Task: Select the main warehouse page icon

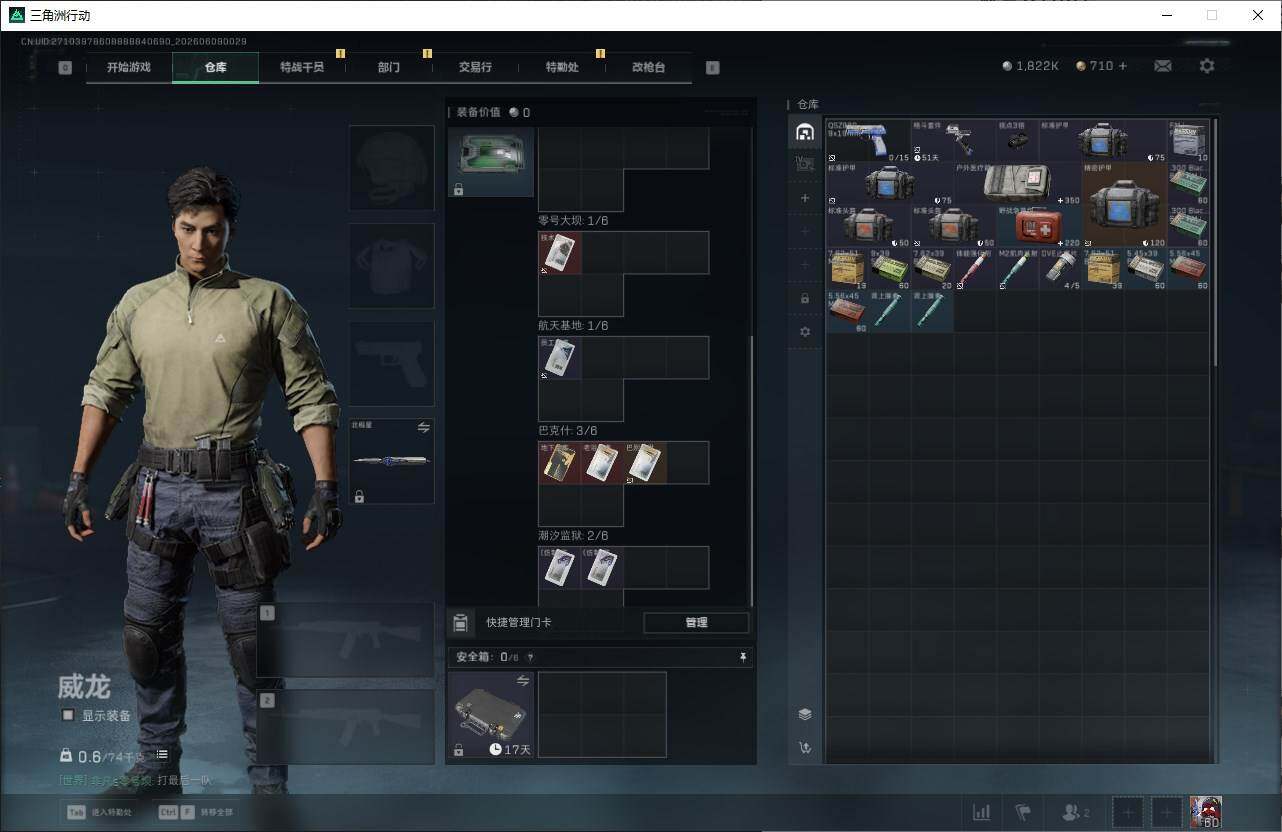Action: tap(805, 132)
